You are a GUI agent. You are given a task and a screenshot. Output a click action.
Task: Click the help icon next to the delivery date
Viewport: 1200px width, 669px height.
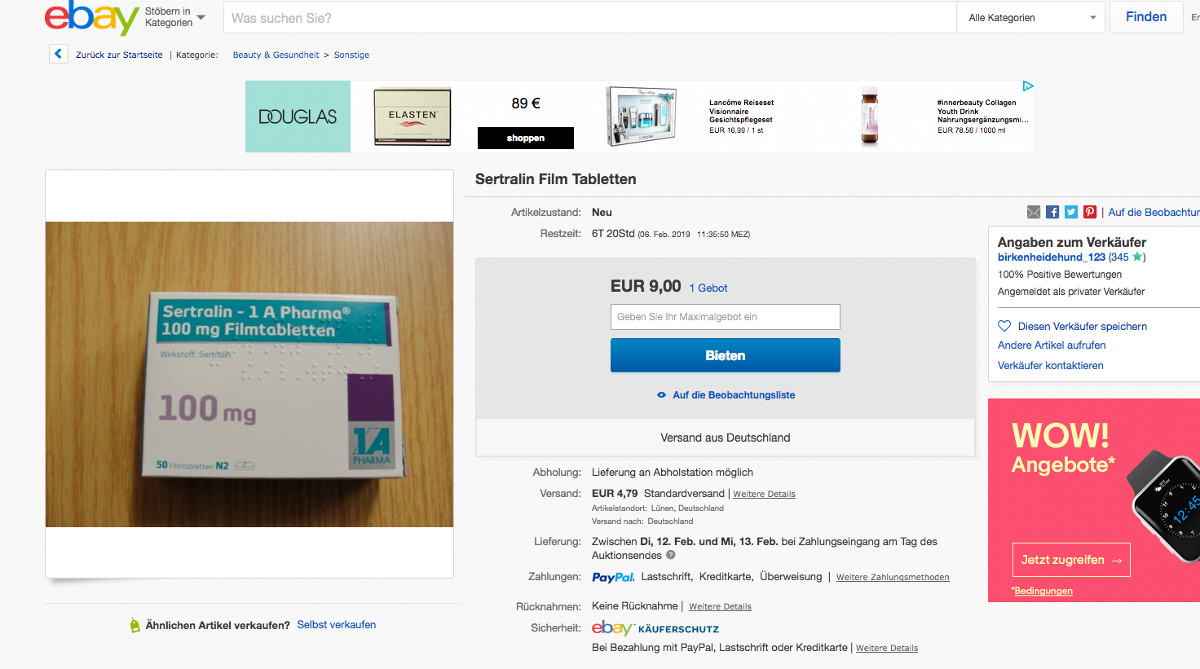point(671,555)
